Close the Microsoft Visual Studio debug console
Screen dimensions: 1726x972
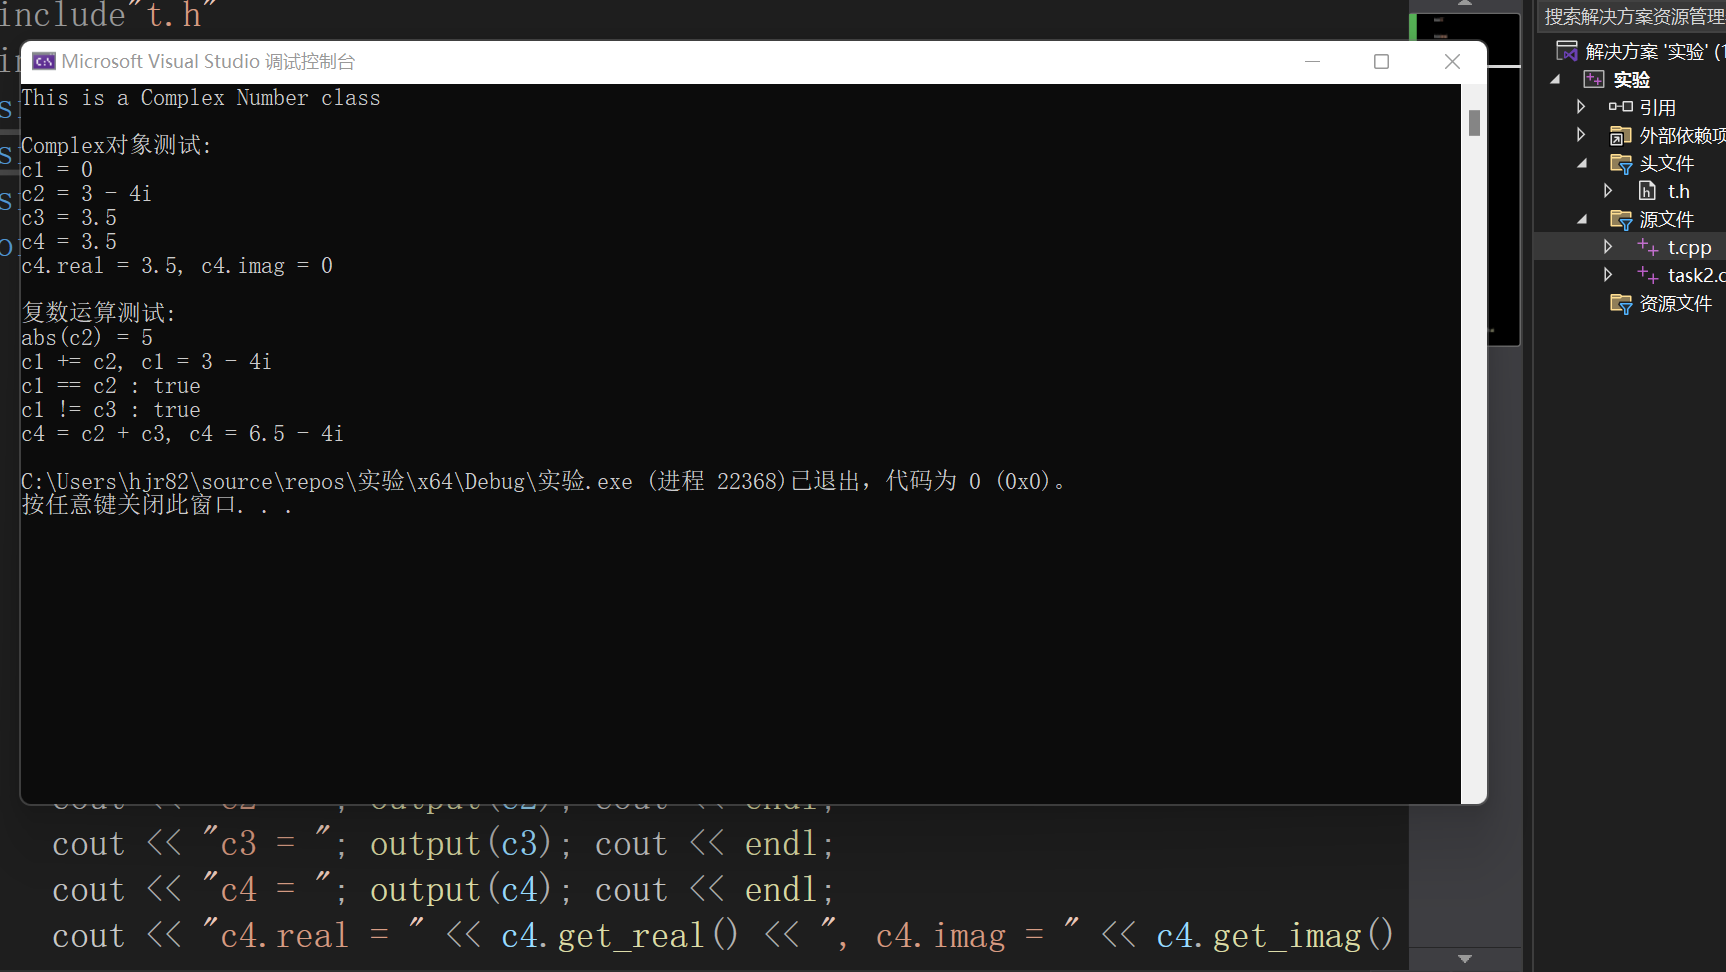point(1452,62)
